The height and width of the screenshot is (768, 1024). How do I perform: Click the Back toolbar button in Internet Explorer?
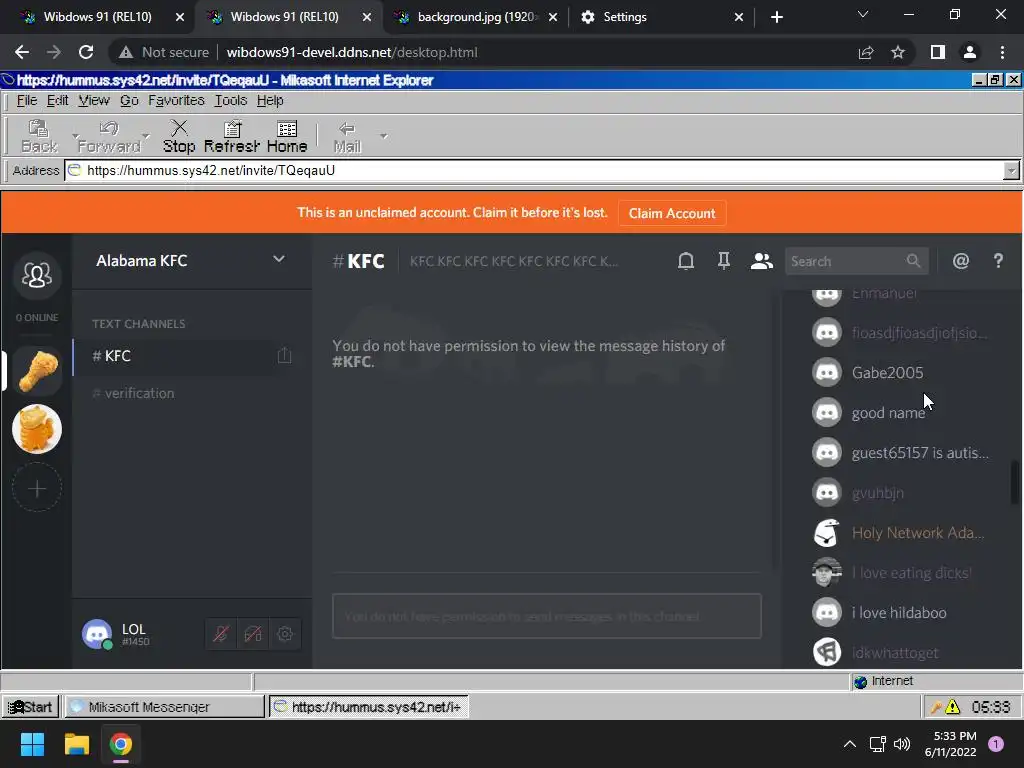[x=39, y=136]
